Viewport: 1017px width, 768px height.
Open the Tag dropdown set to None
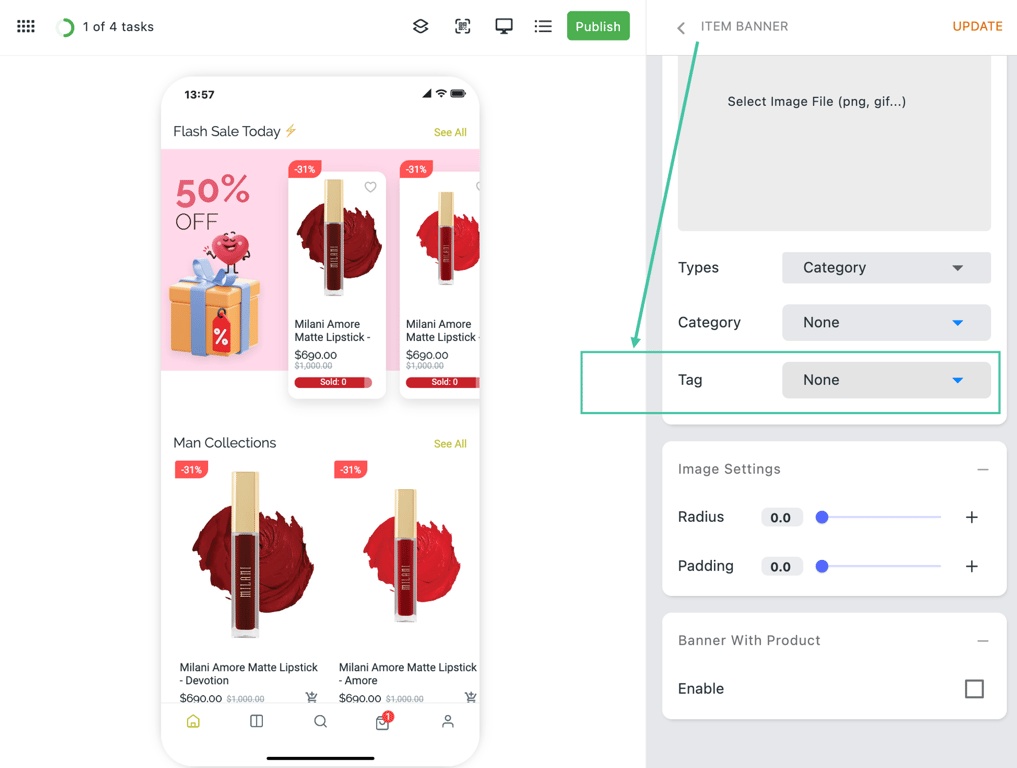(x=886, y=380)
